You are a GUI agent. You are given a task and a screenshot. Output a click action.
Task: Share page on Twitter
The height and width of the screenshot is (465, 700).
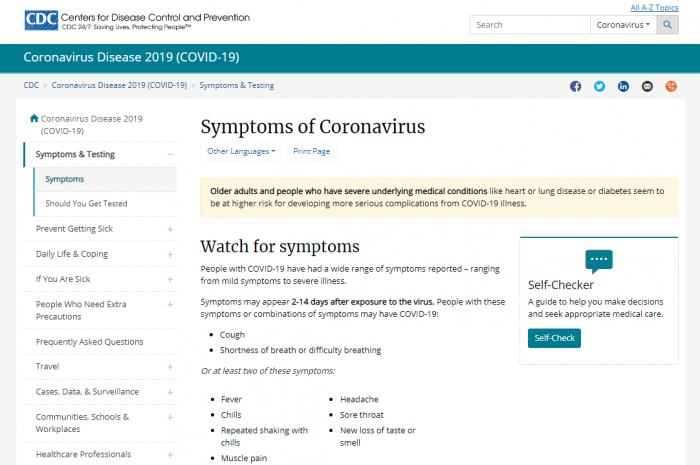coord(599,86)
